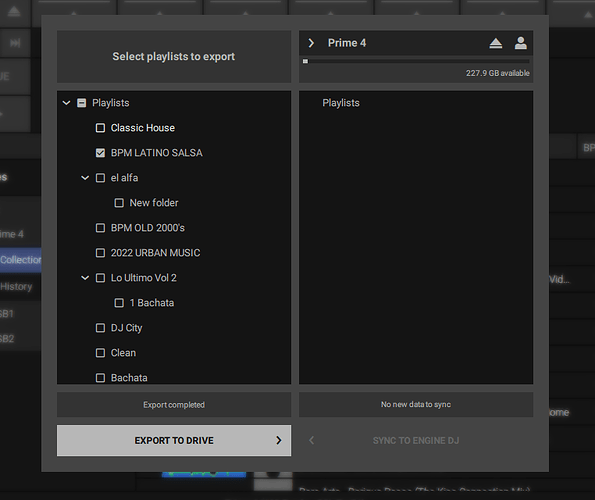
Task: Check the Bachata playlist checkbox
Action: tap(100, 378)
